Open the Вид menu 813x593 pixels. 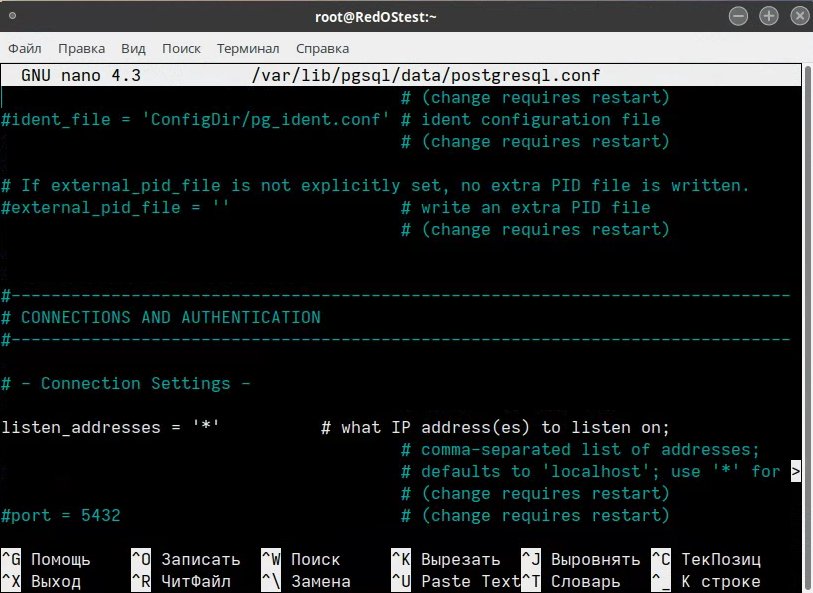coord(133,48)
